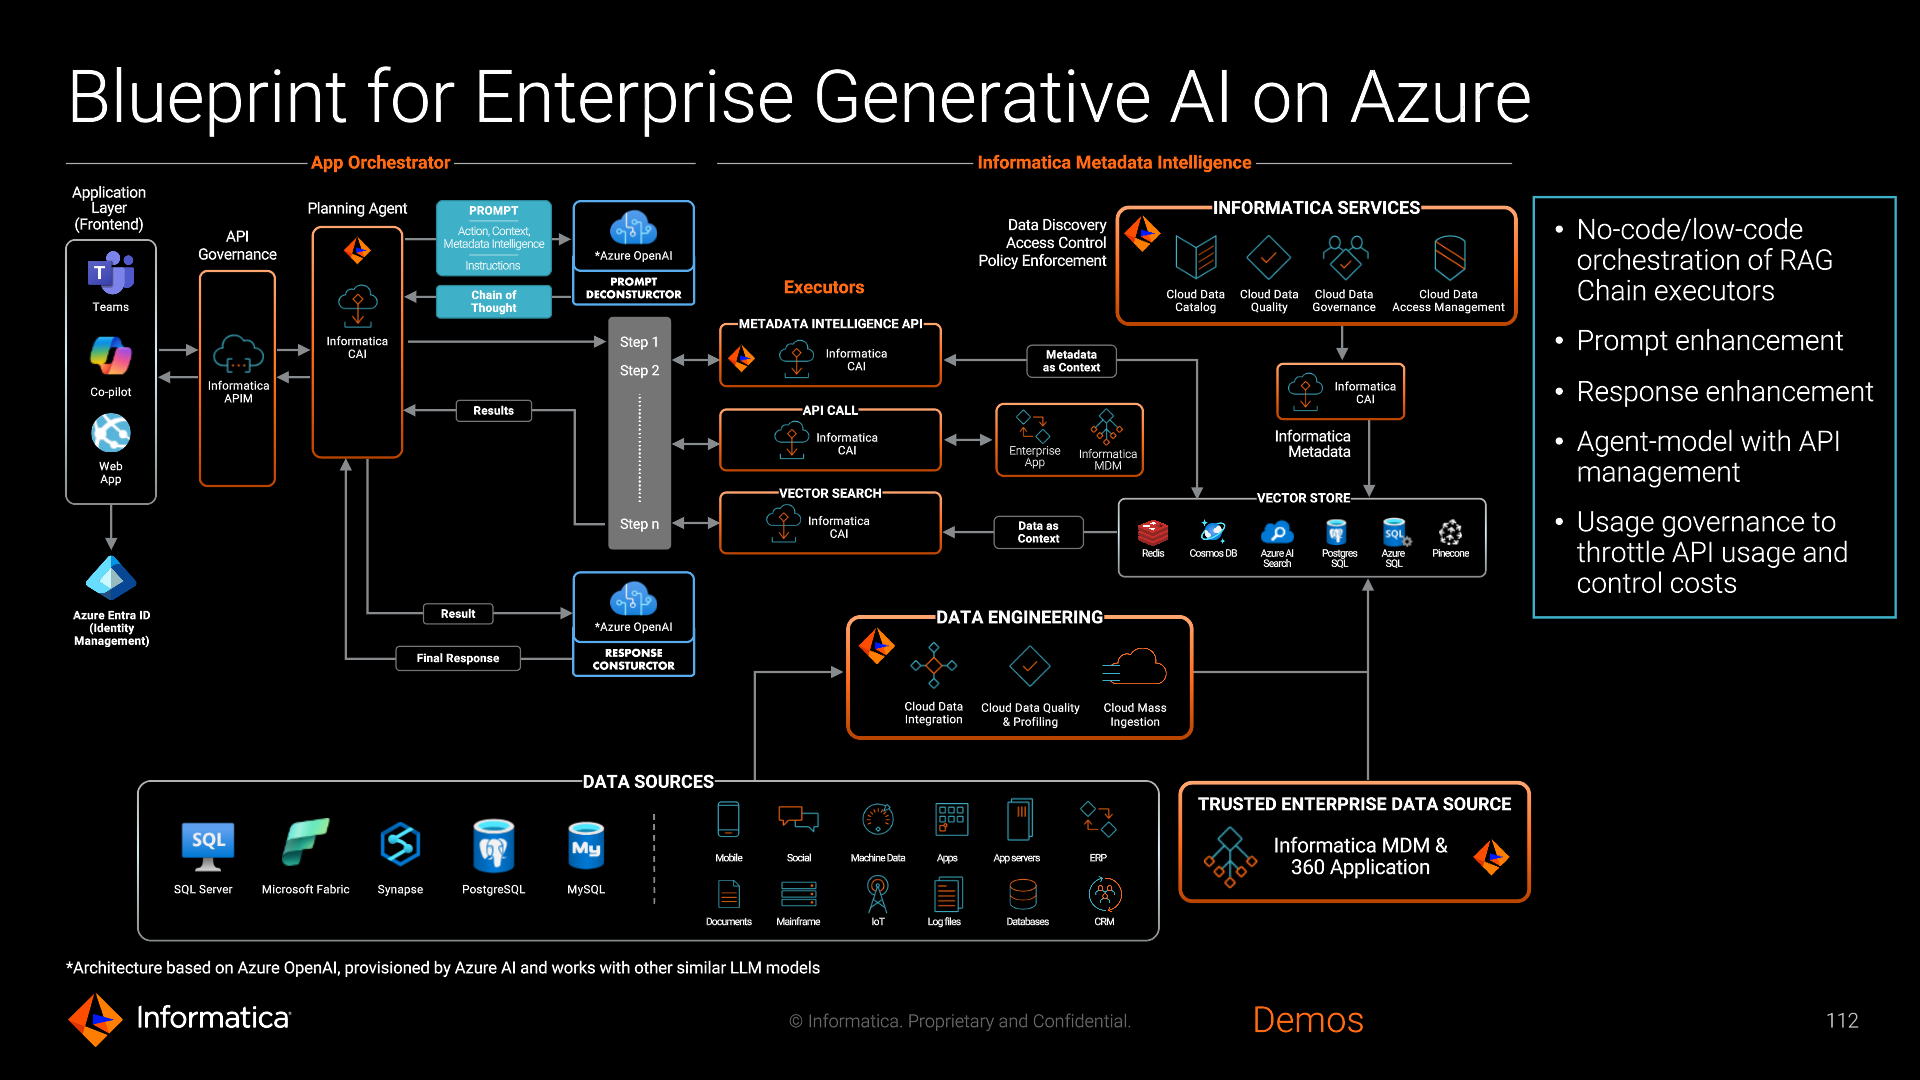Click the Chain of Thought box
This screenshot has width=1920, height=1080.
click(x=493, y=301)
